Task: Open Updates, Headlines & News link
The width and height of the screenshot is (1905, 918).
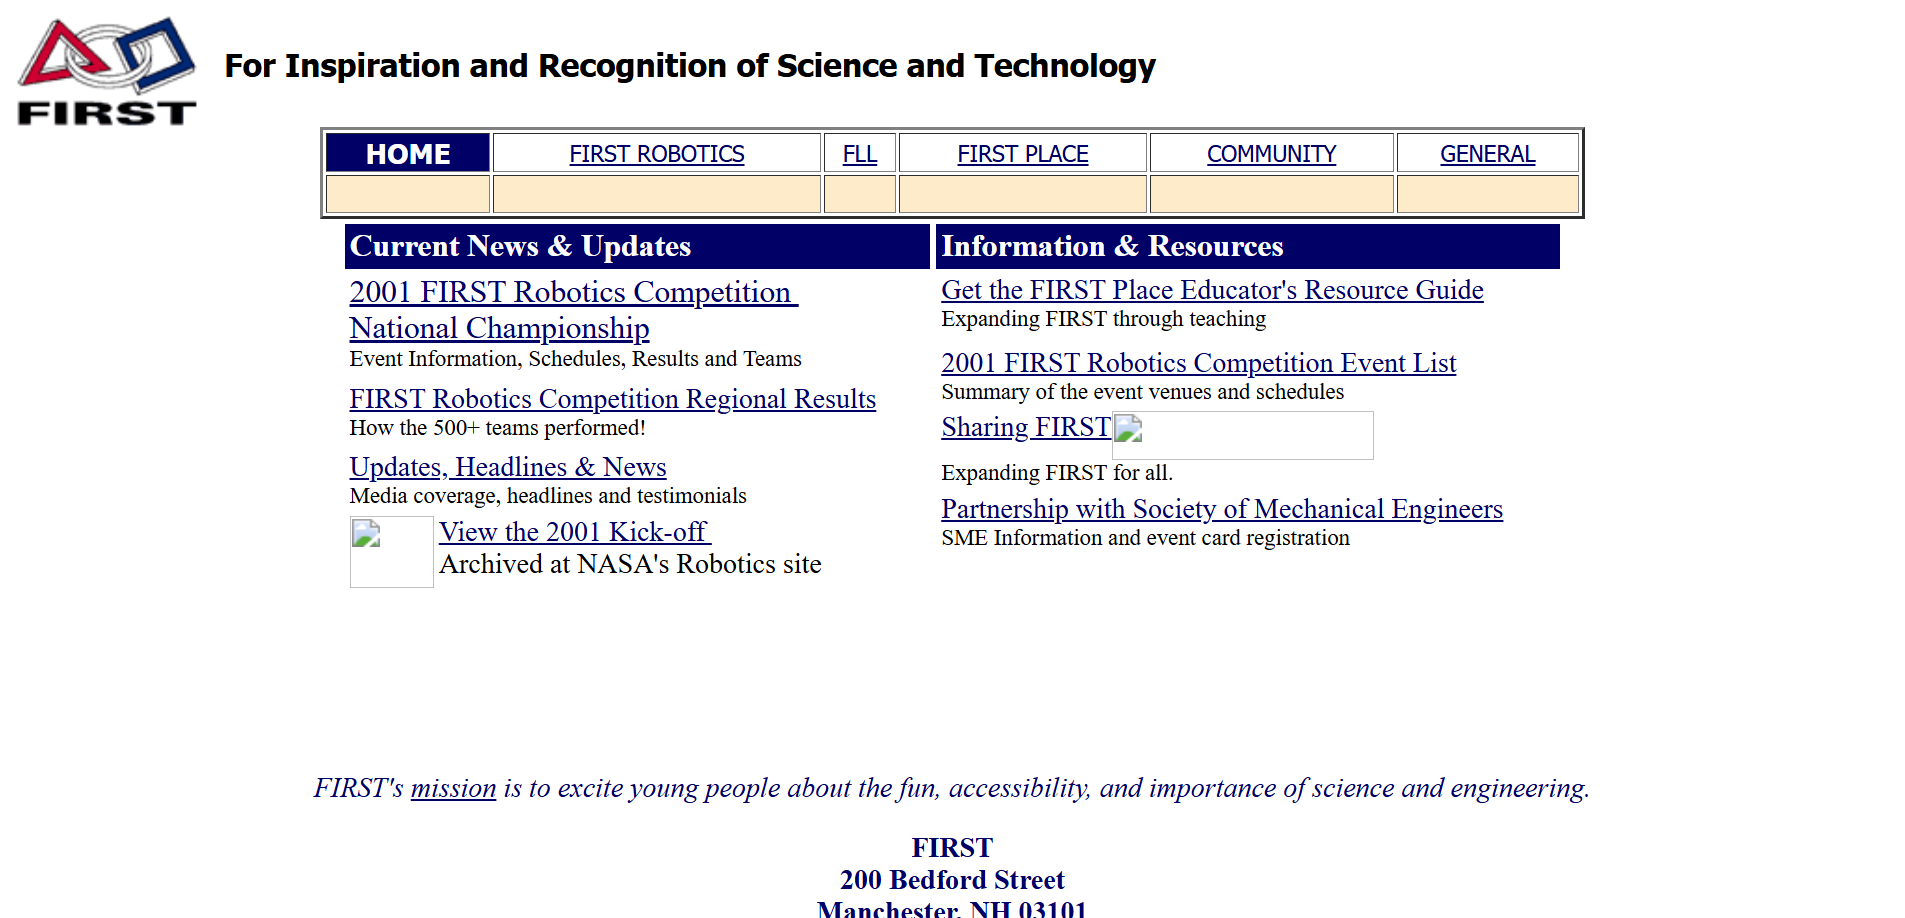Action: 507,467
